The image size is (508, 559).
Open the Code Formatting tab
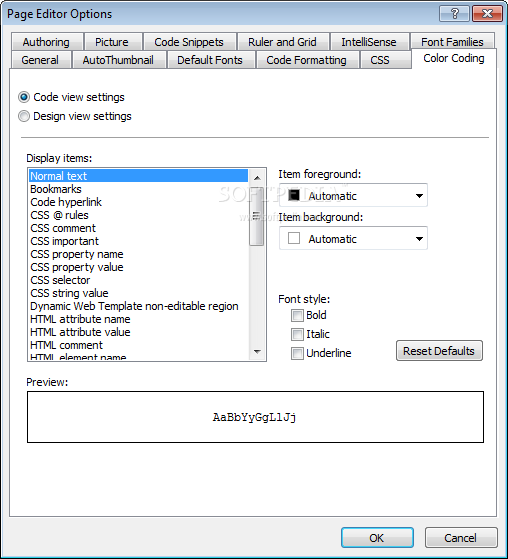[x=307, y=60]
